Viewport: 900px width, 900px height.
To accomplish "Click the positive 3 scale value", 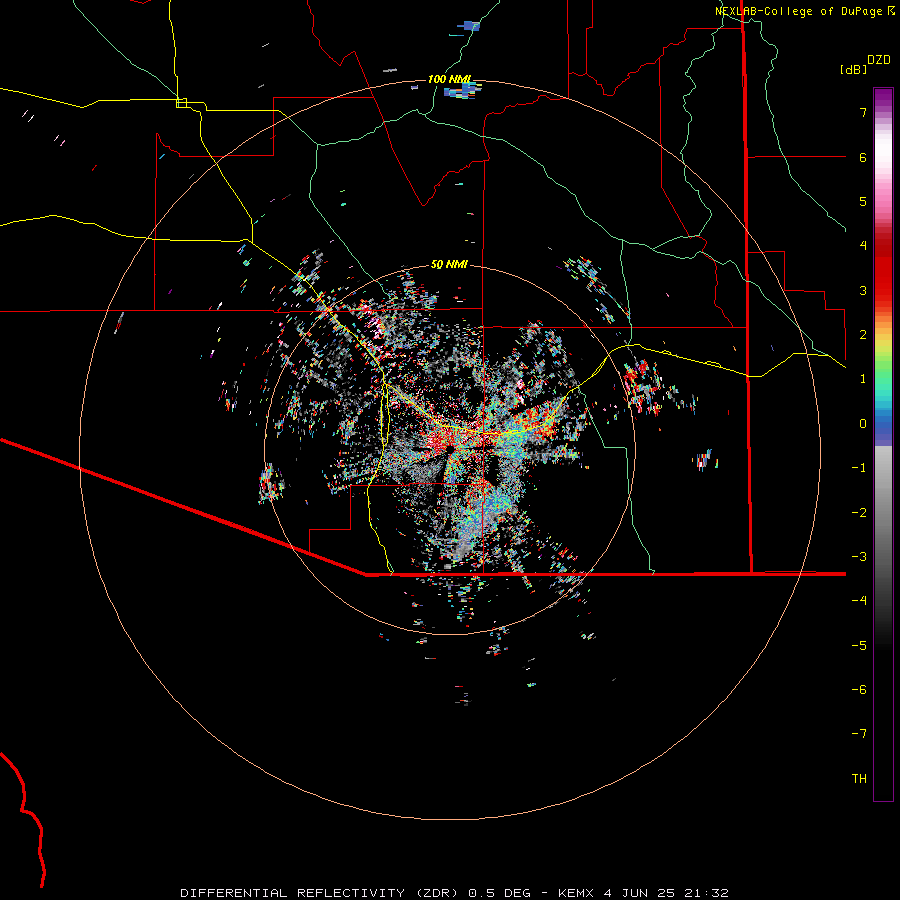I will point(863,290).
